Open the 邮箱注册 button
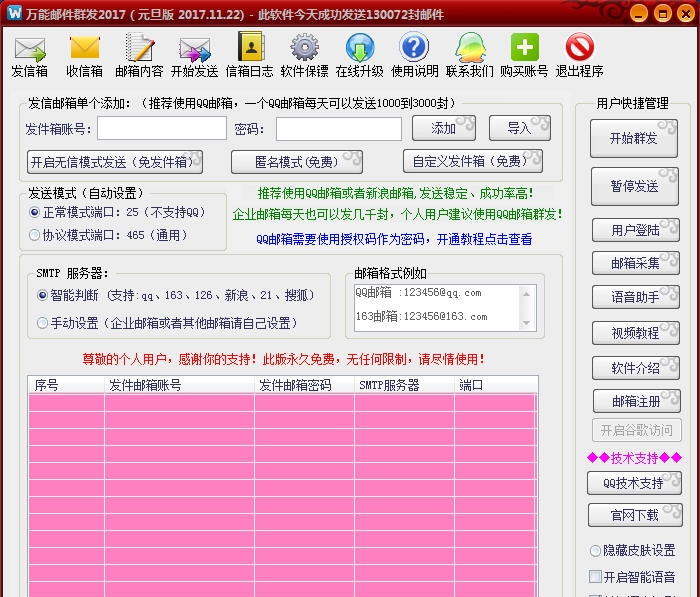700x597 pixels. (x=637, y=401)
